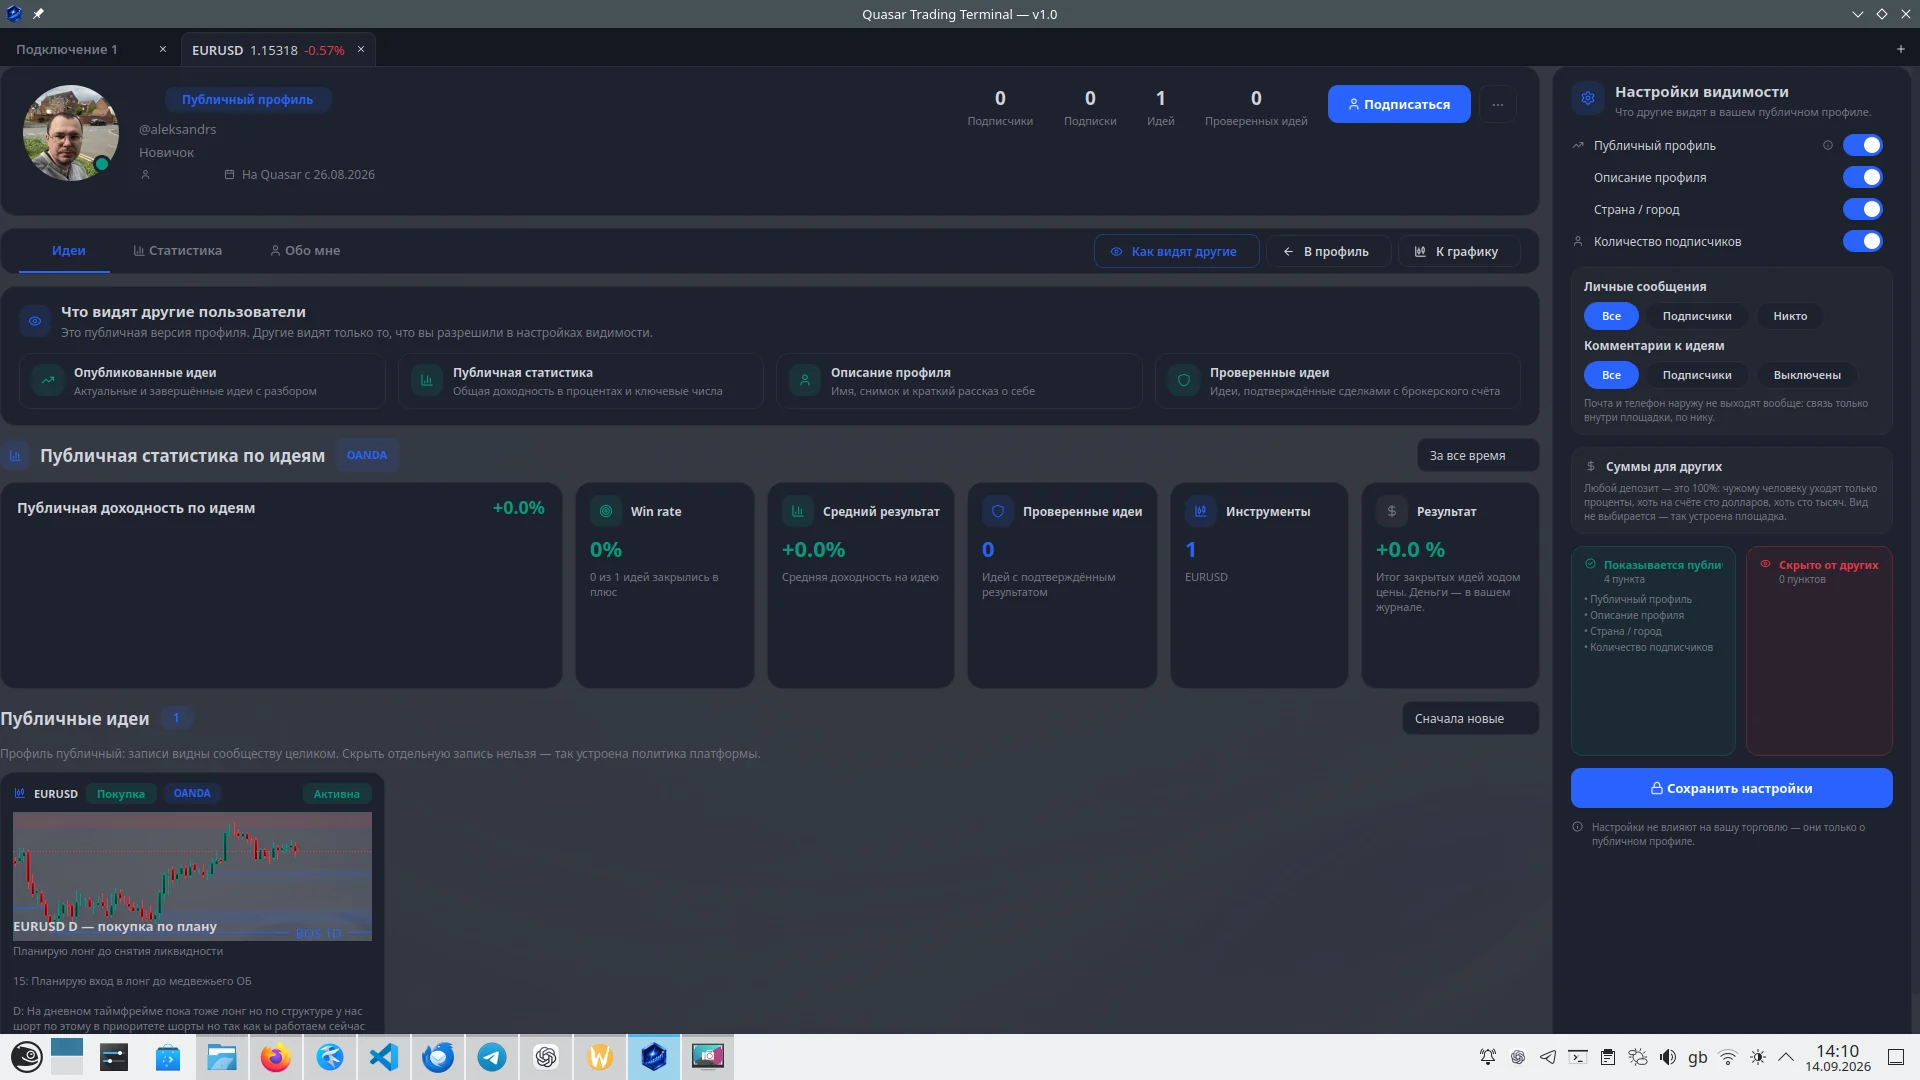Click the eye icon in Что видят другие пользователи
This screenshot has width=1920, height=1080.
[35, 321]
